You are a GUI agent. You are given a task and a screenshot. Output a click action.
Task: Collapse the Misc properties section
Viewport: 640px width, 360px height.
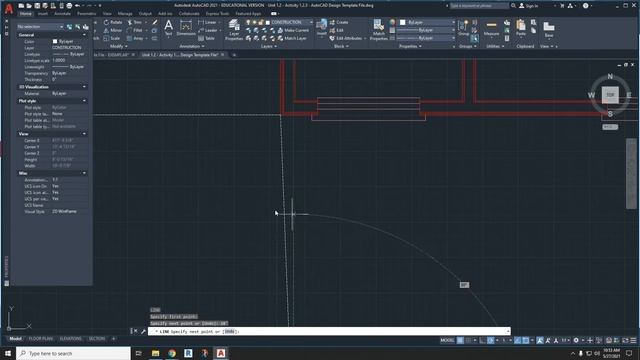tap(84, 173)
